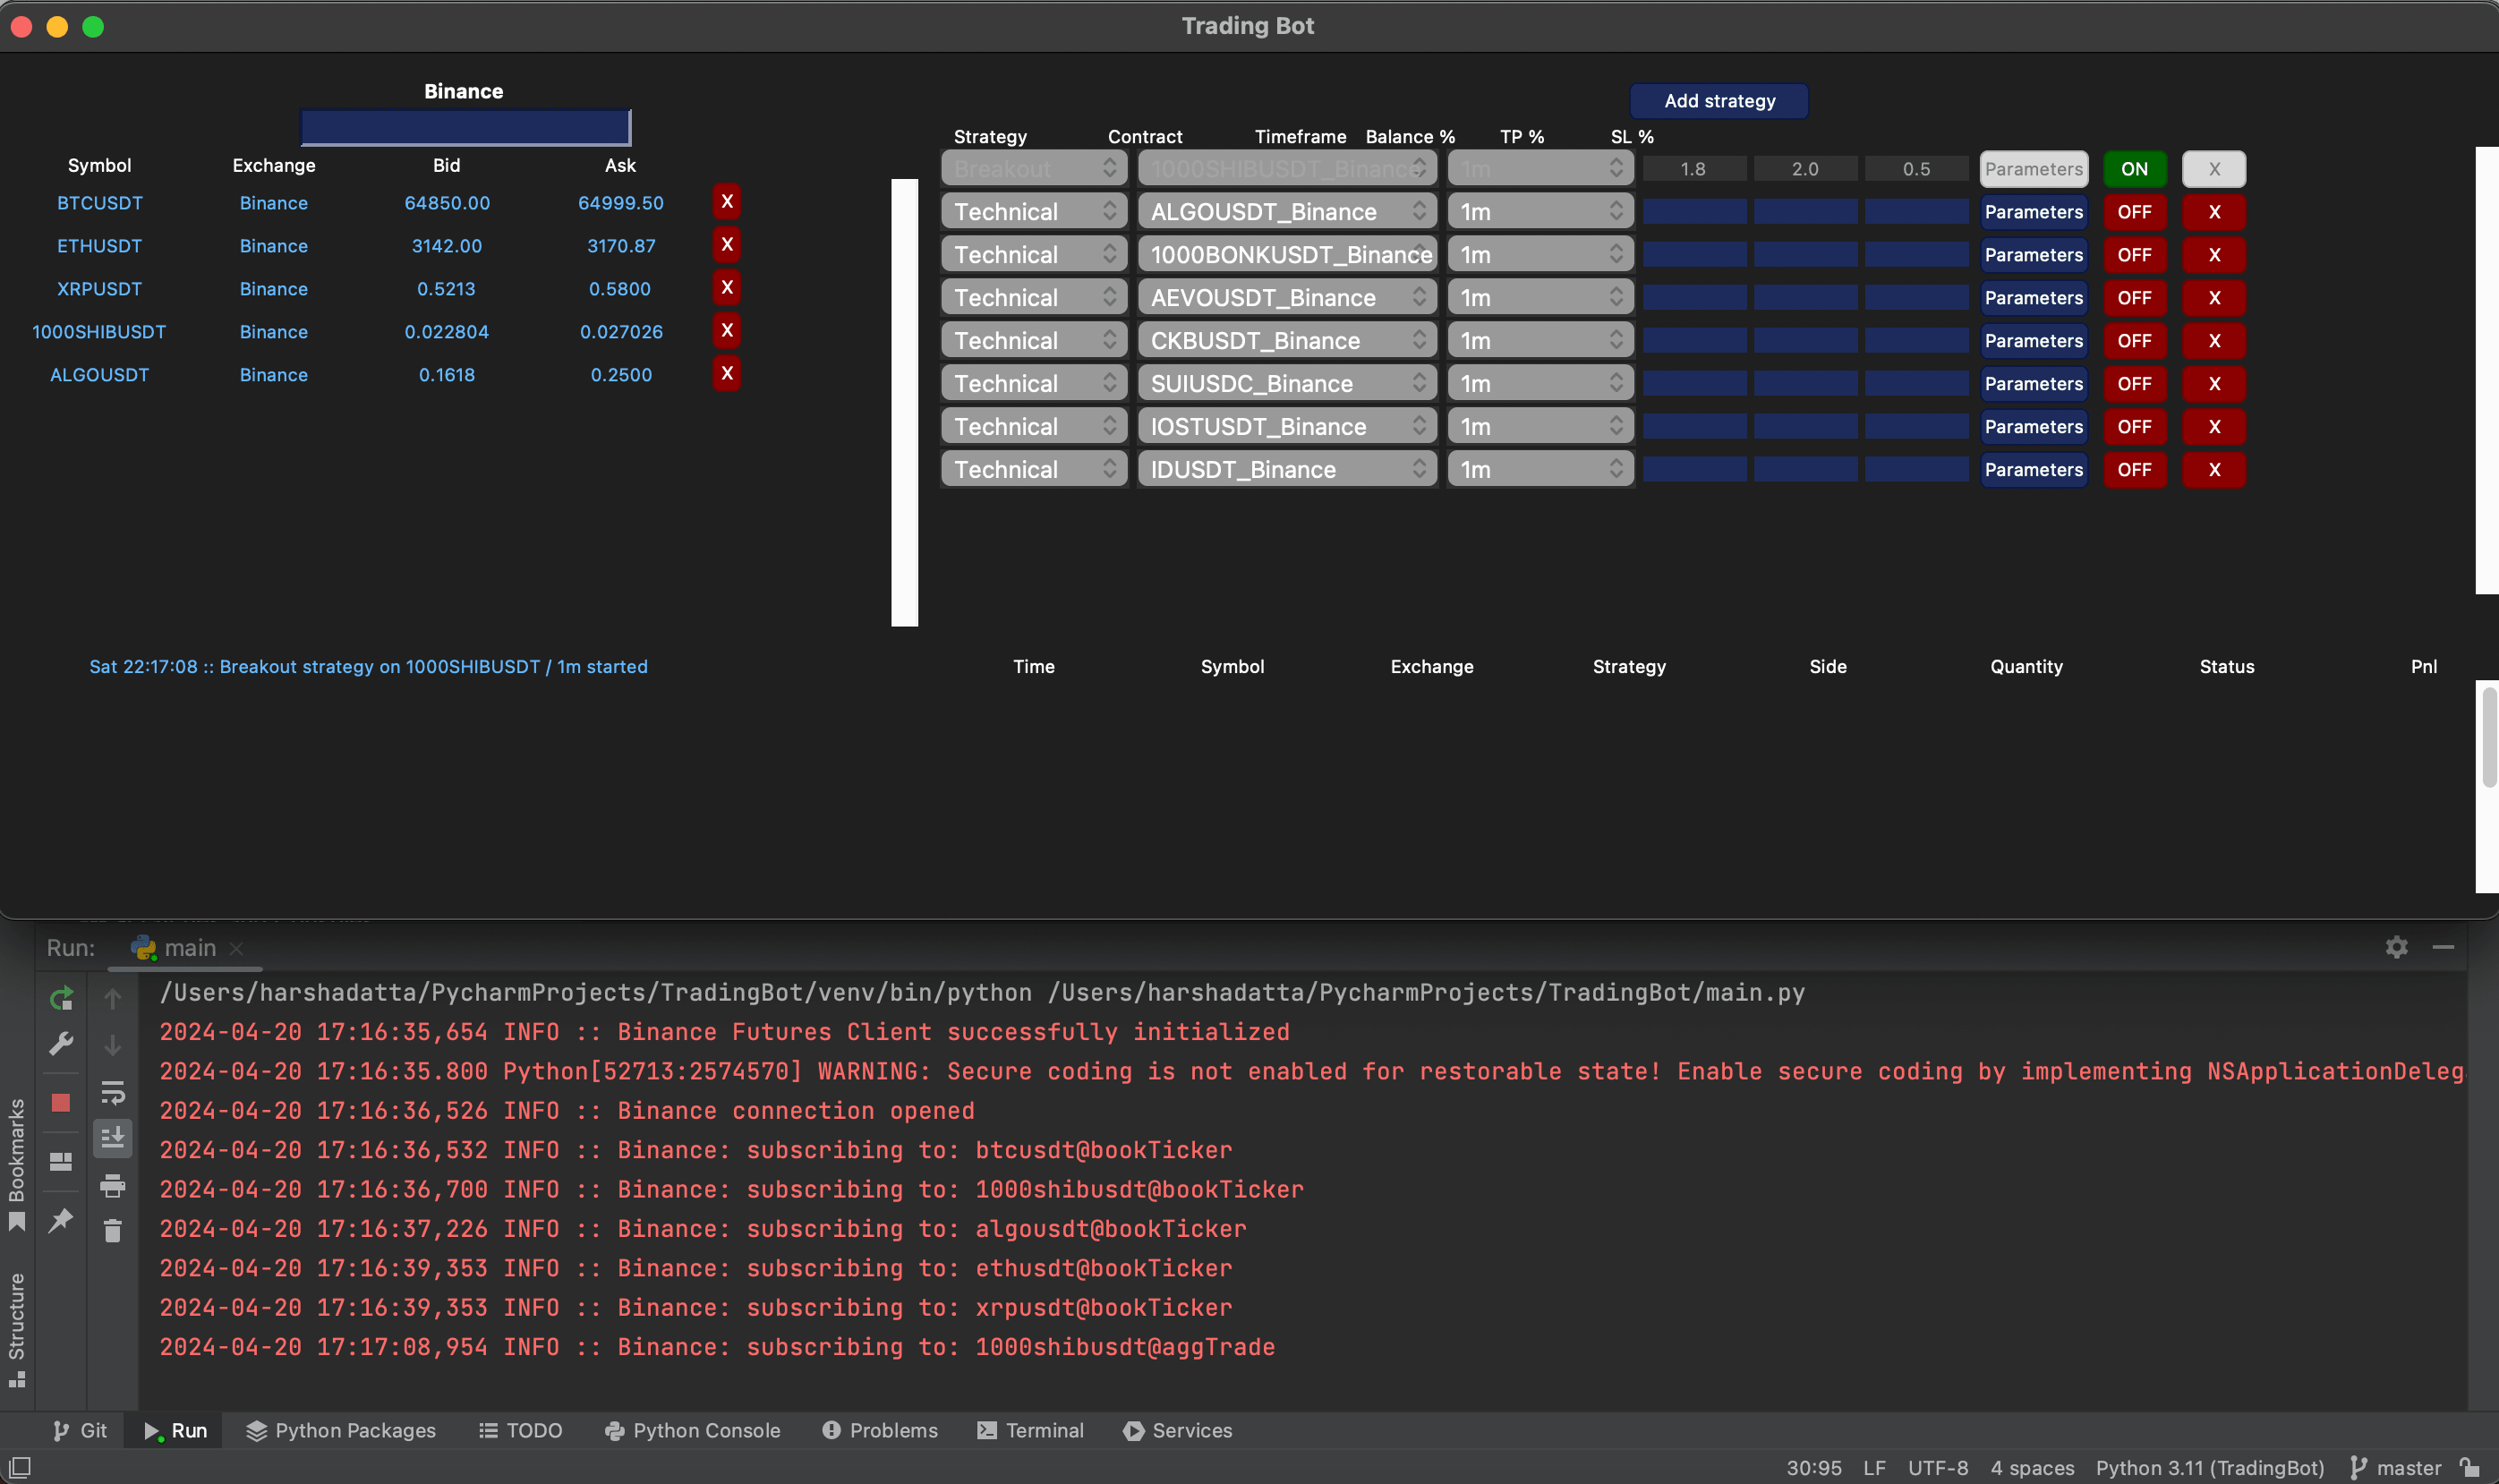Rerun the main.py program
2499x1484 pixels.
click(x=61, y=997)
